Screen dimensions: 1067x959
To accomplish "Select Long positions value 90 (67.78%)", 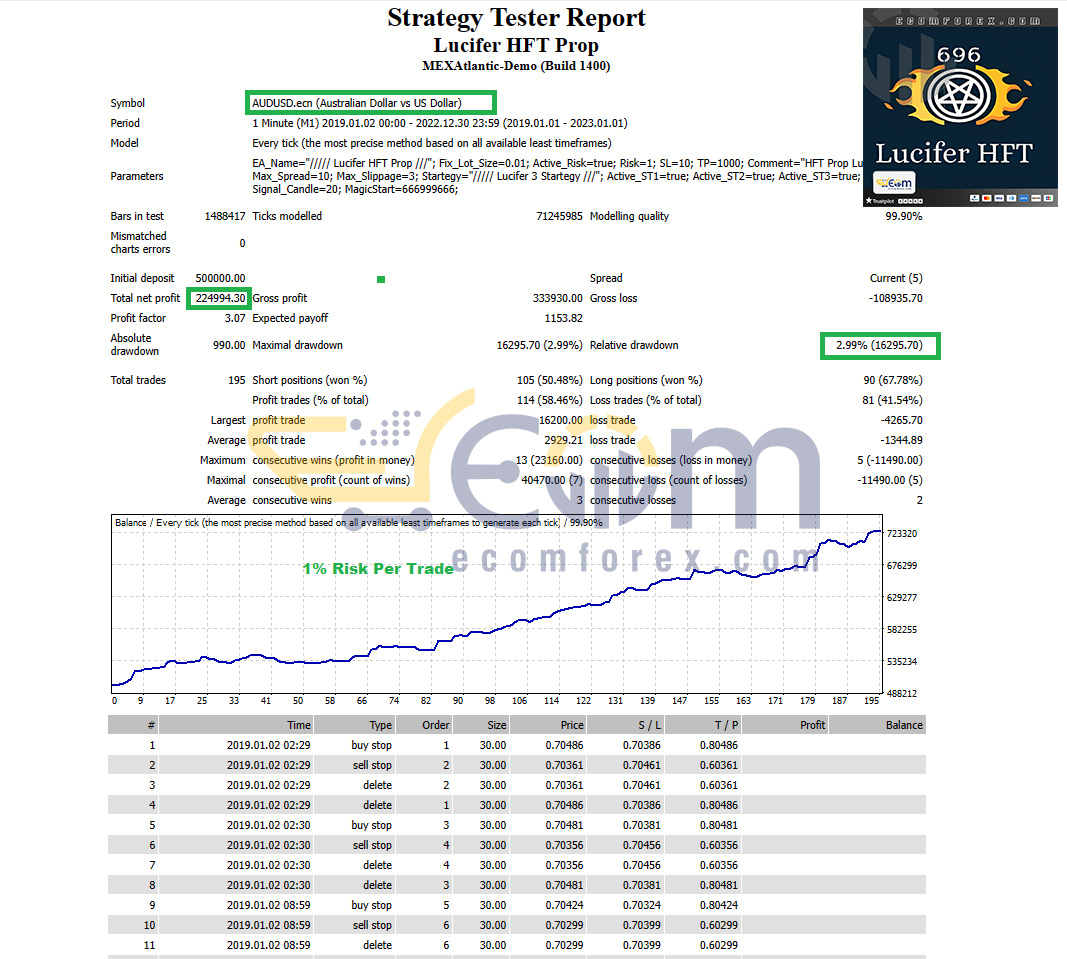I will coord(893,380).
